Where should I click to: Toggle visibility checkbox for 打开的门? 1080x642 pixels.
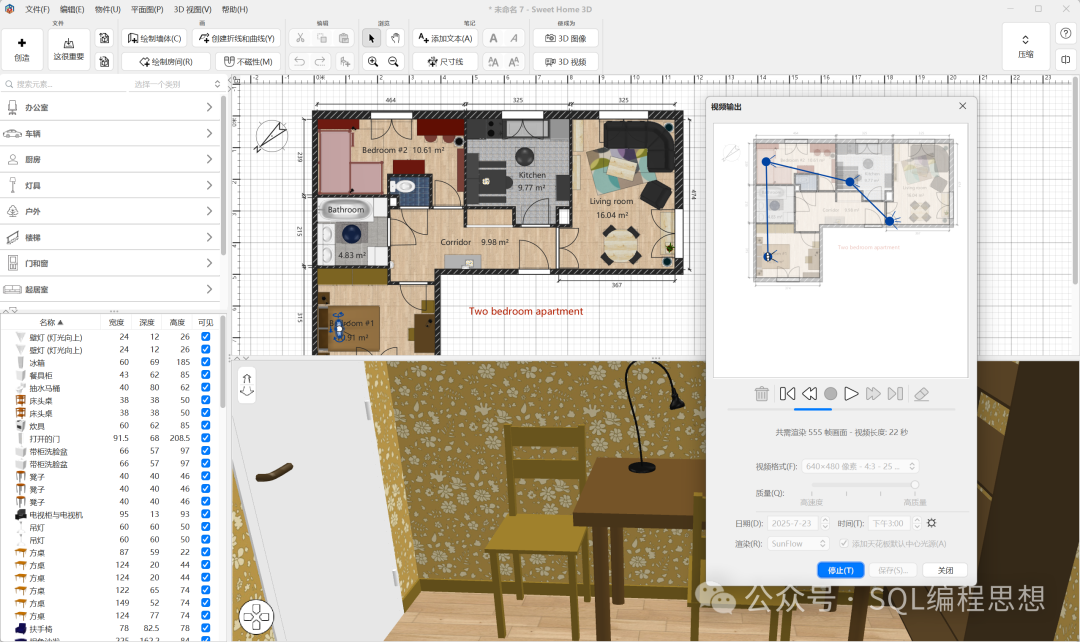coord(206,438)
